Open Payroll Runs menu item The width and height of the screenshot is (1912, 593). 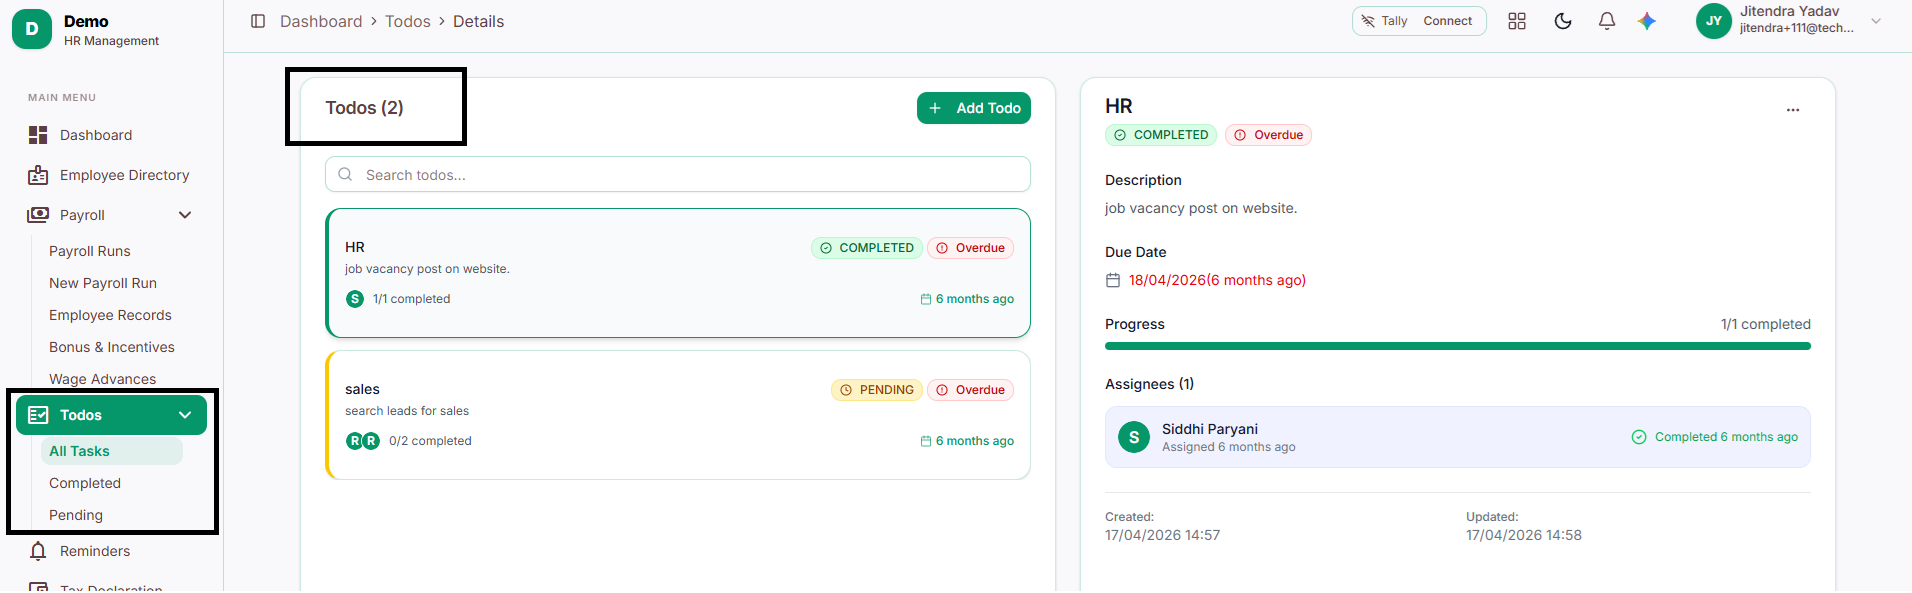pos(90,251)
